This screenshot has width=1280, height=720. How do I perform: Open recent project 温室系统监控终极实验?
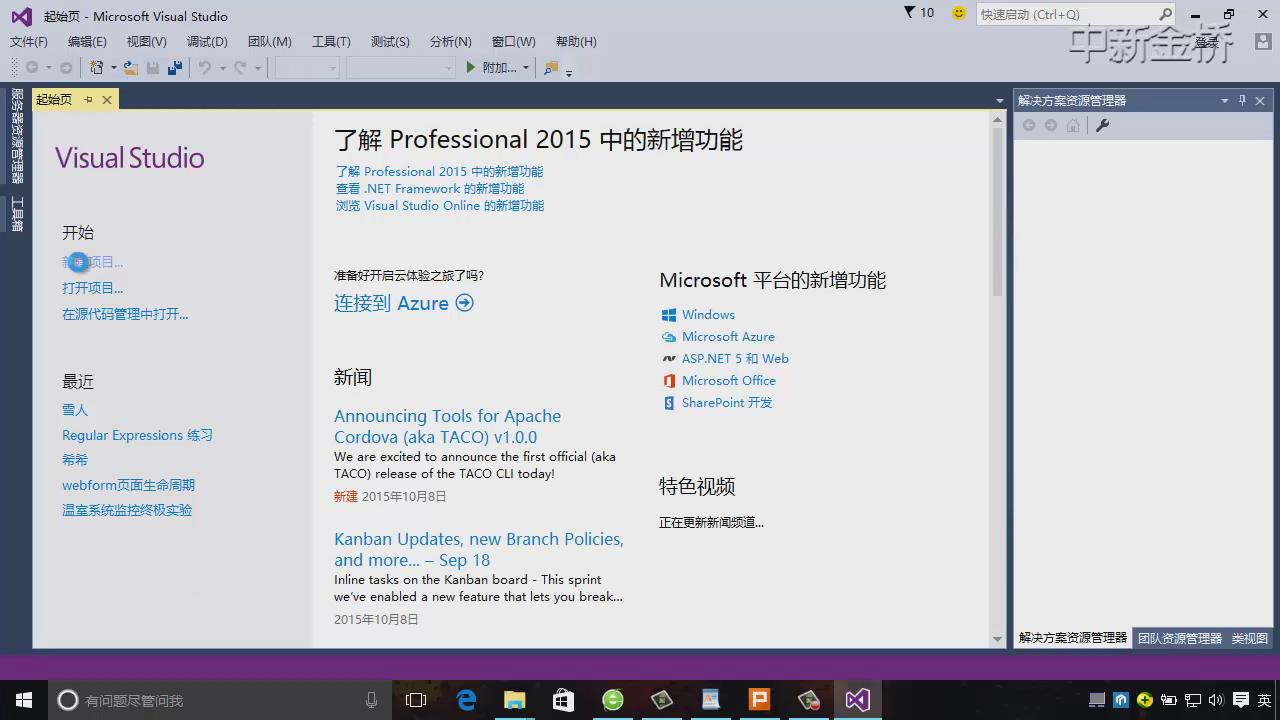[127, 510]
